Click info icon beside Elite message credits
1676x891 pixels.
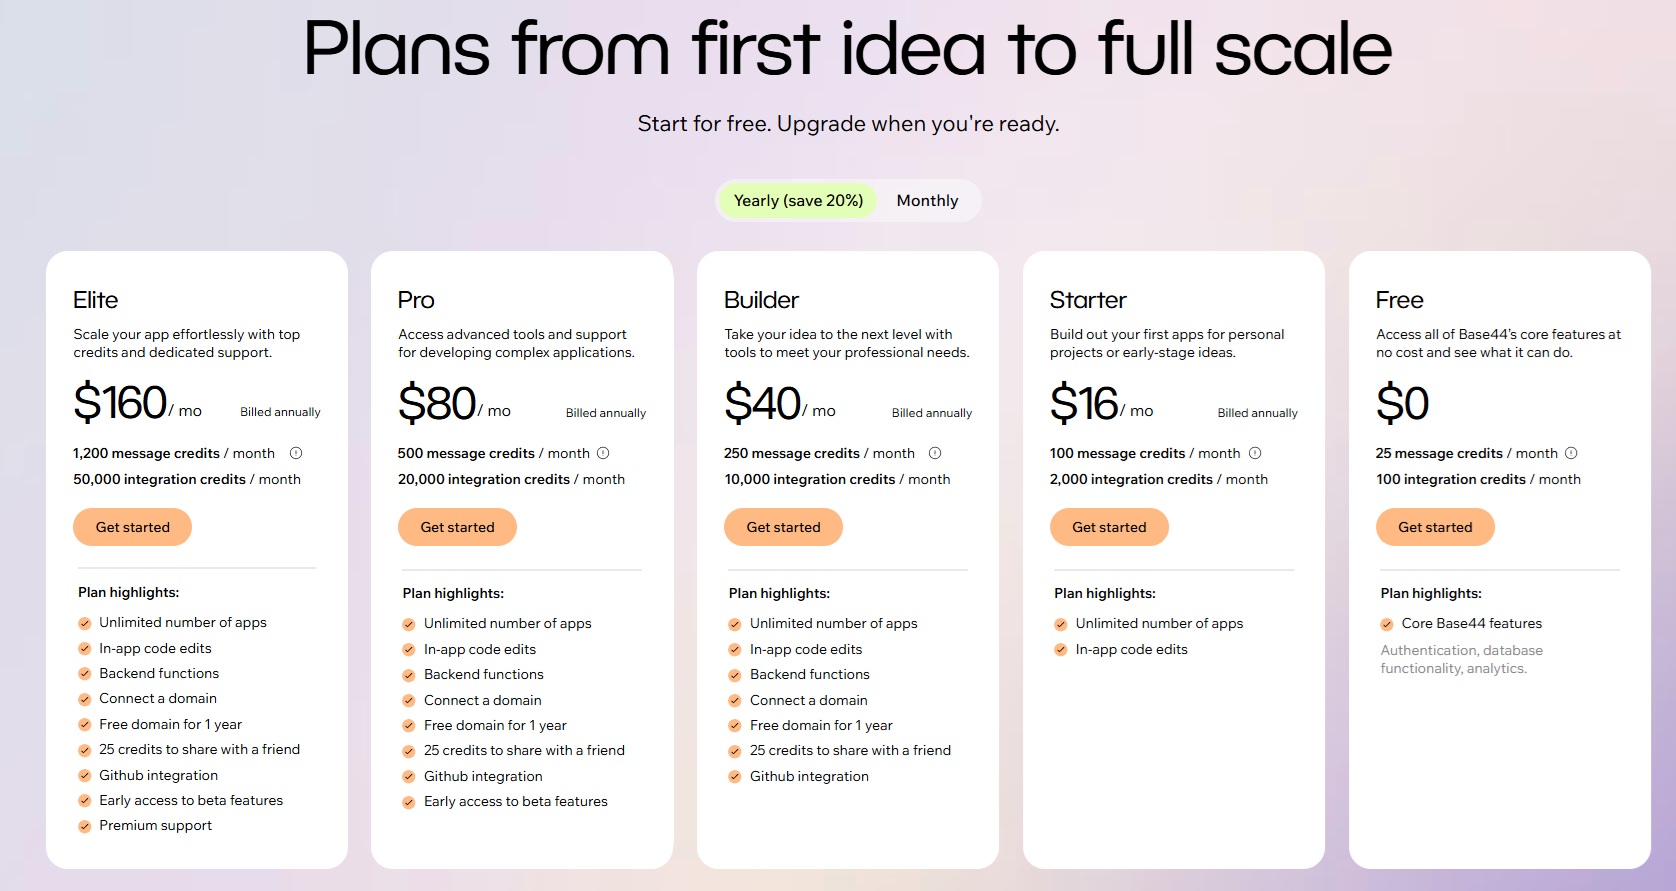(296, 453)
